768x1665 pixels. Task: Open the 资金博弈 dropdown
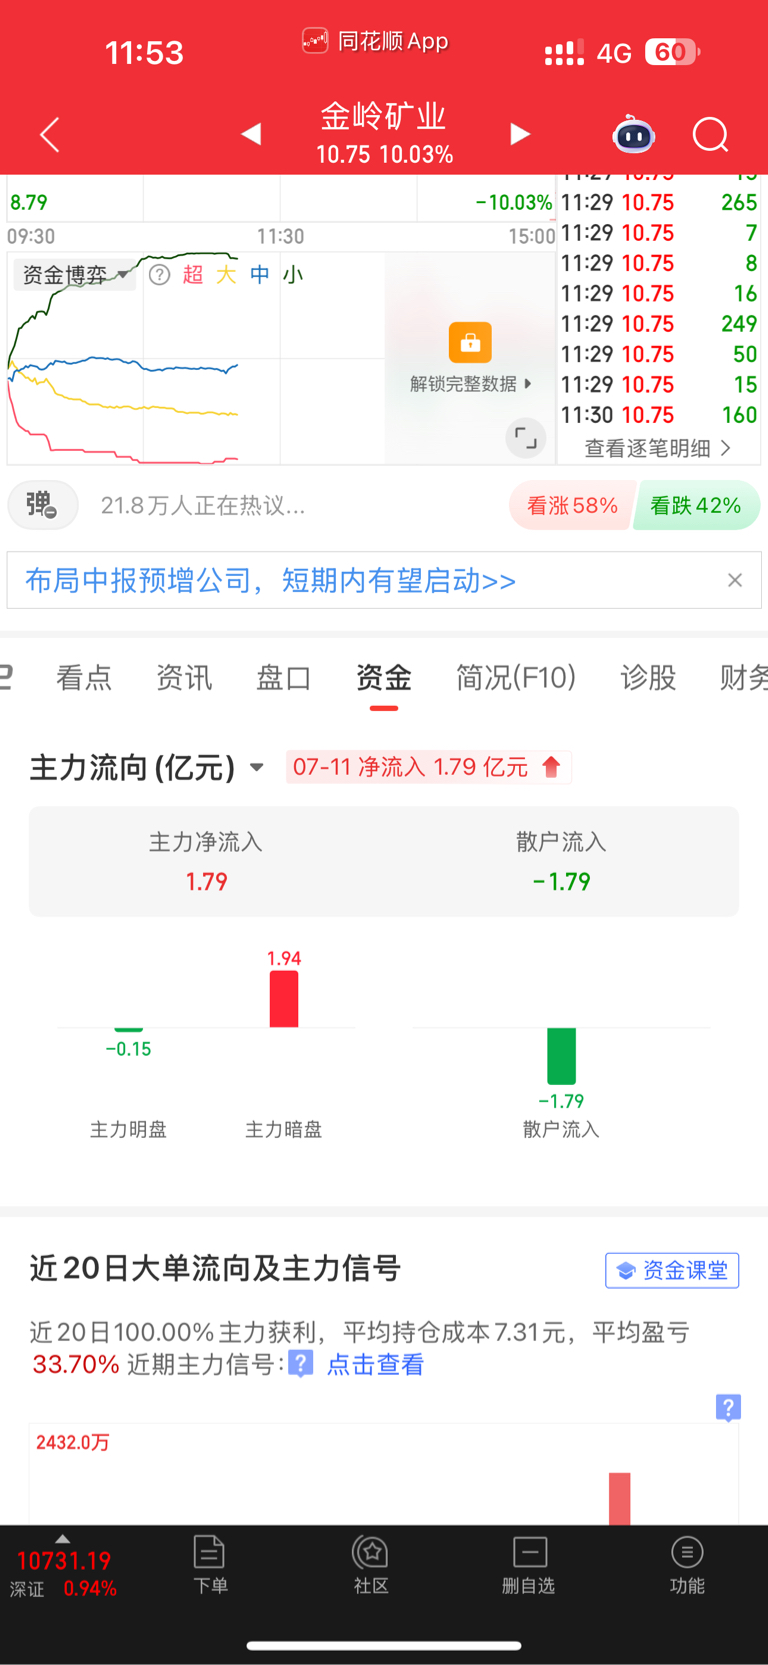click(75, 275)
